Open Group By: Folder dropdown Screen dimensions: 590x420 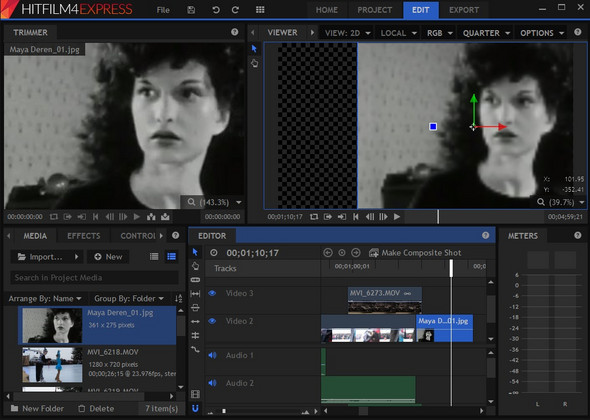(x=129, y=298)
